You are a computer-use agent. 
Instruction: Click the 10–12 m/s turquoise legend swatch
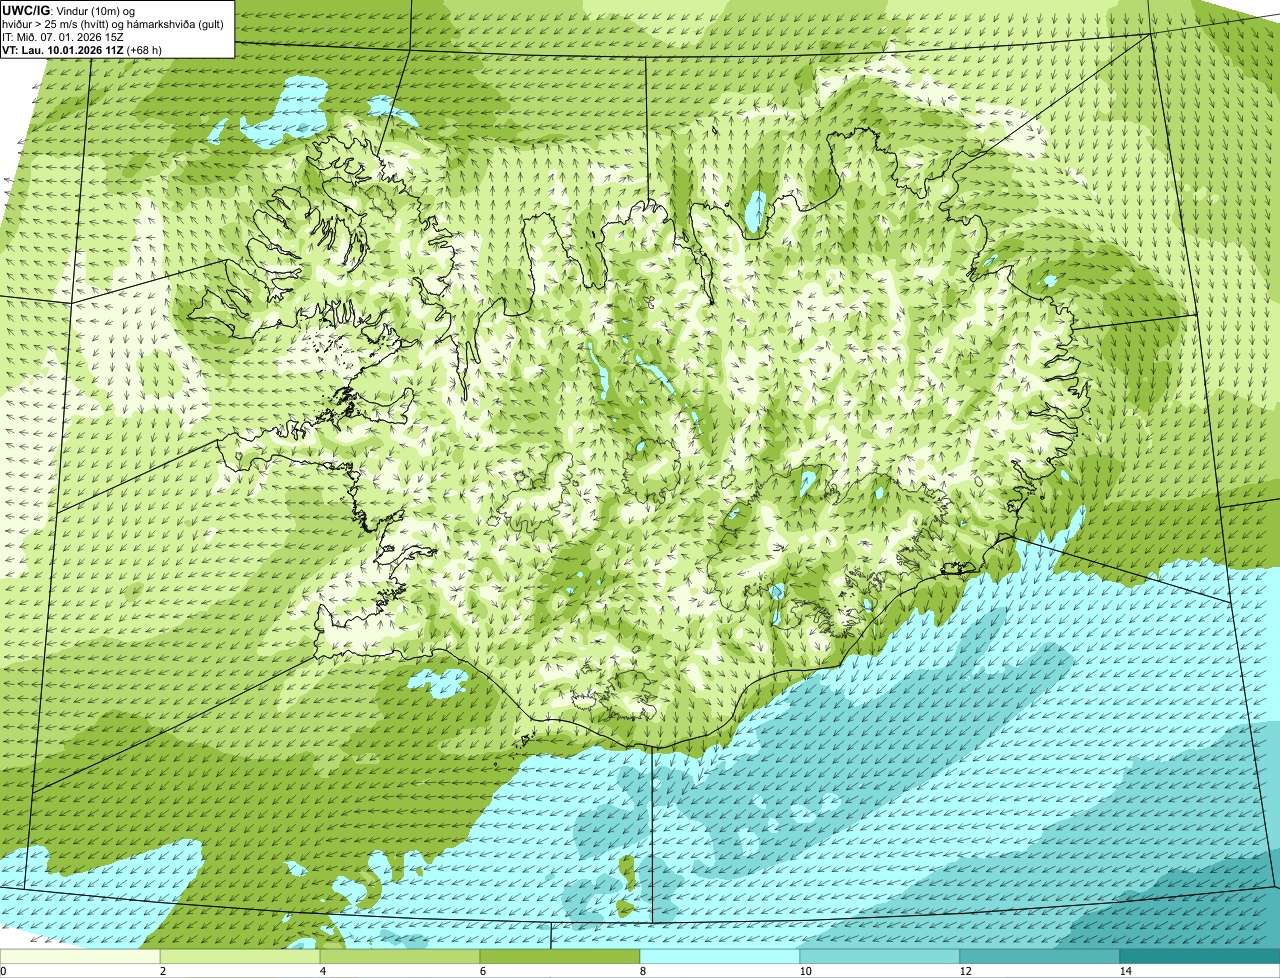coord(880,956)
